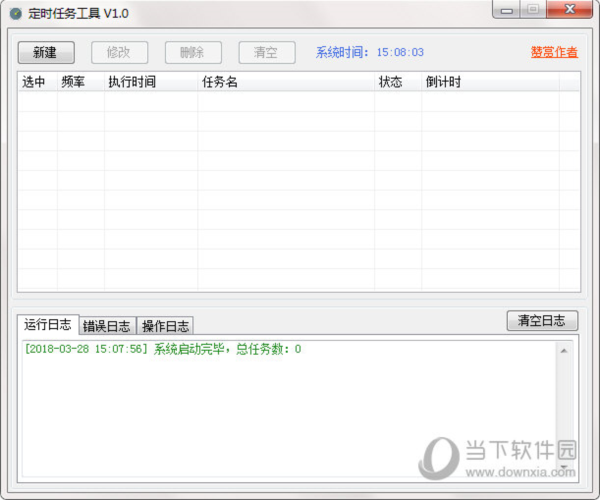Click the 清空日志 button
The width and height of the screenshot is (600, 500).
pos(542,321)
